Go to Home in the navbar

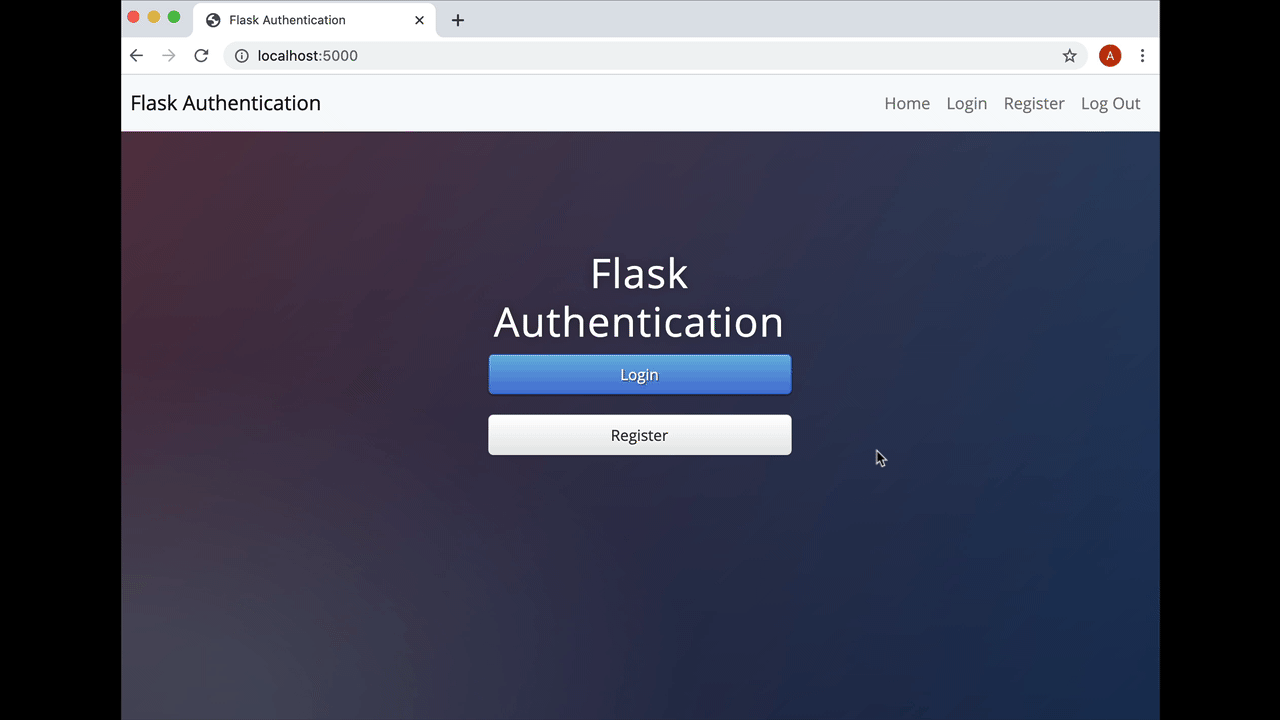907,103
